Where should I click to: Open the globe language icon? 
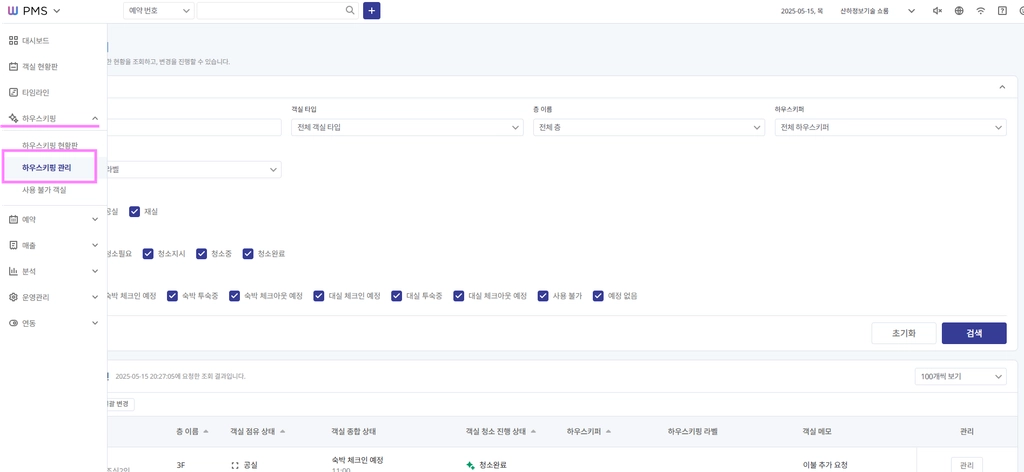tap(959, 11)
